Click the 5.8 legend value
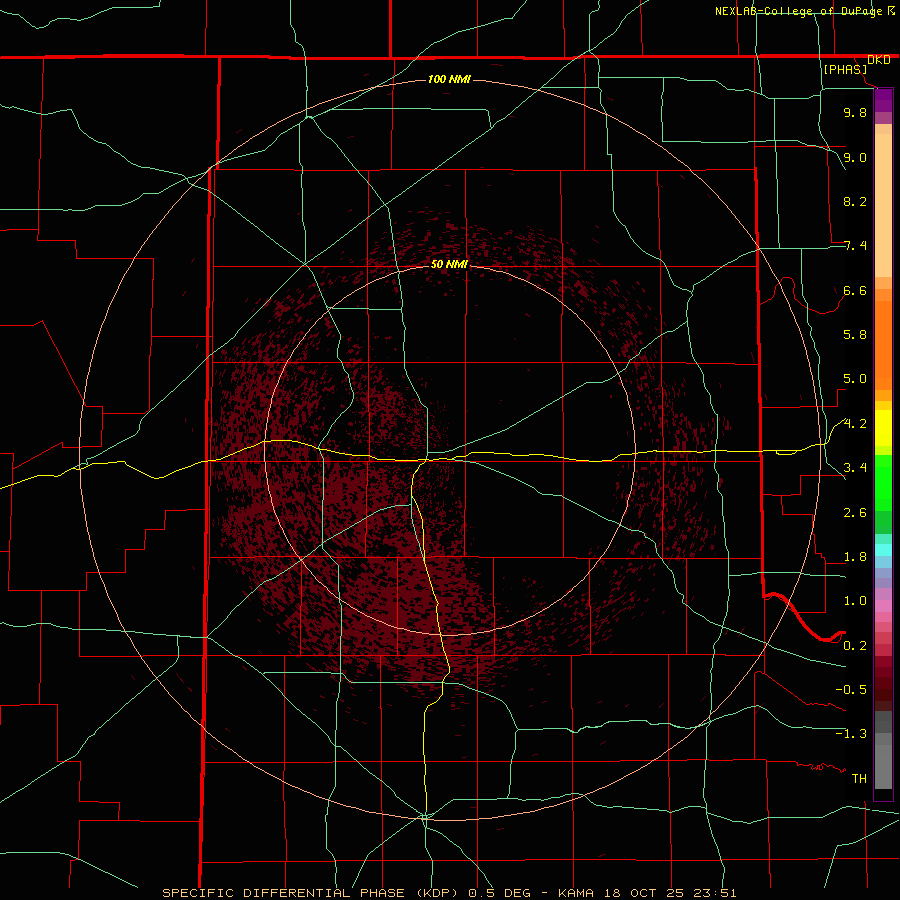Viewport: 900px width, 900px height. (855, 335)
